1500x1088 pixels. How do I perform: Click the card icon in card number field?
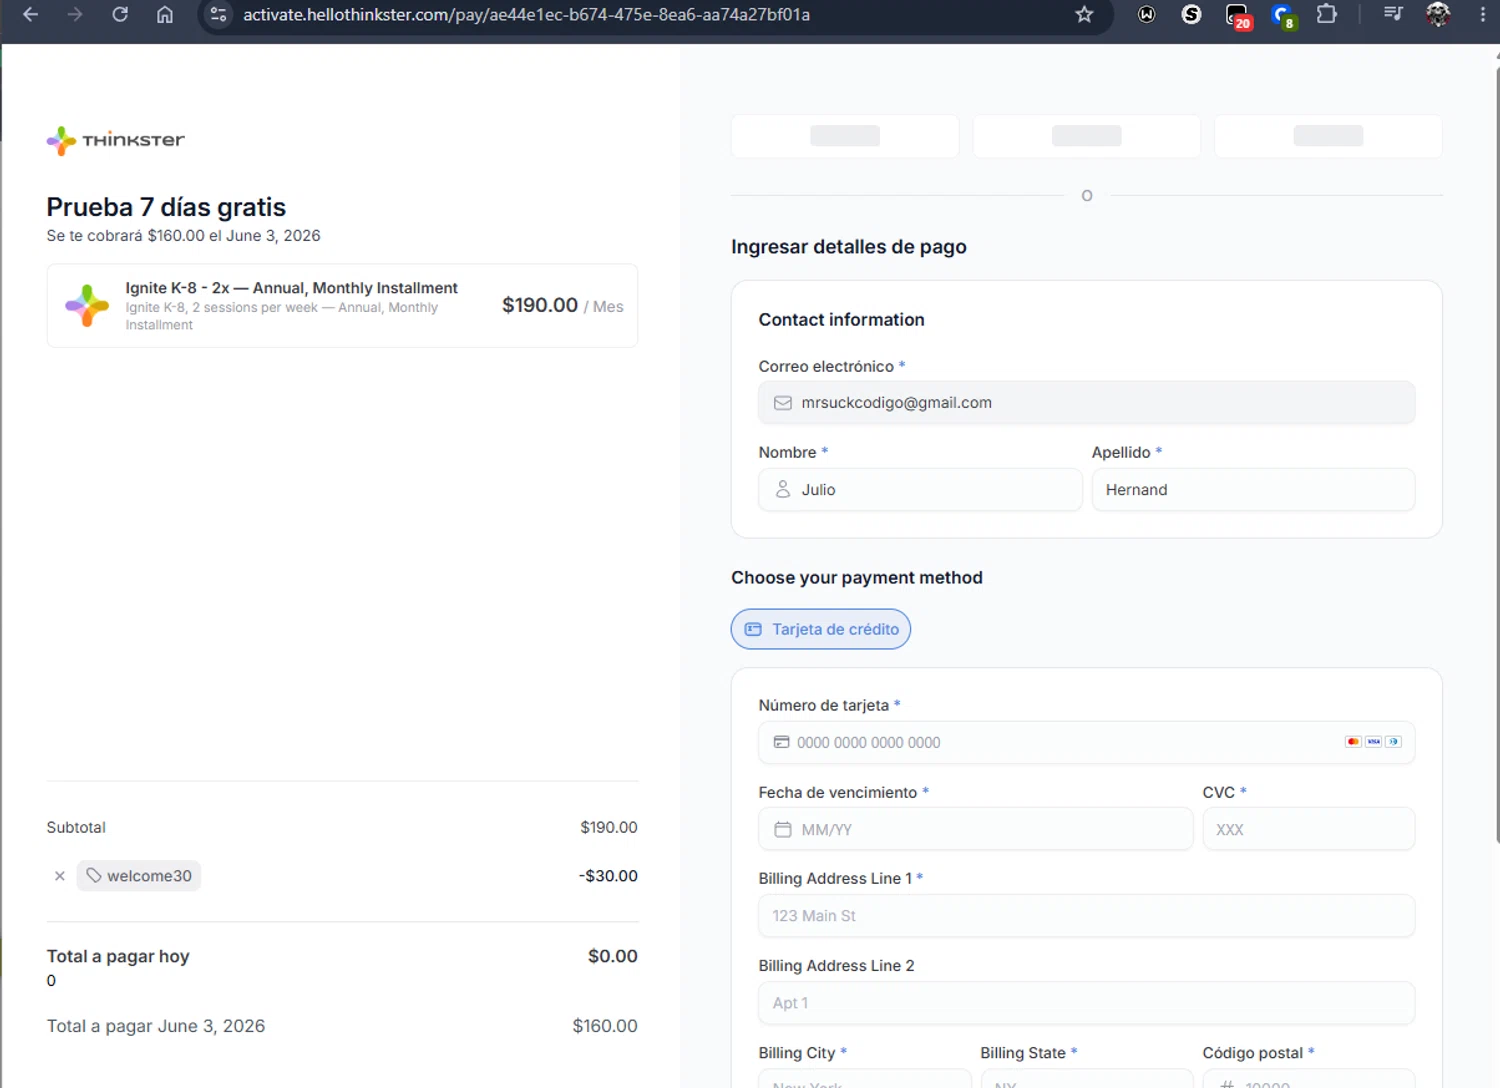[x=782, y=742]
